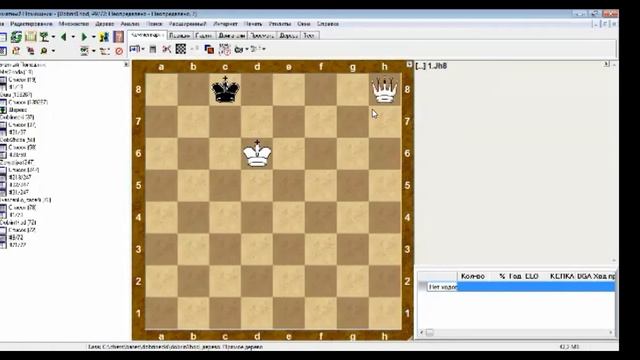The width and height of the screenshot is (640, 360).
Task: Open the question-mark help book icon
Action: click(x=118, y=37)
